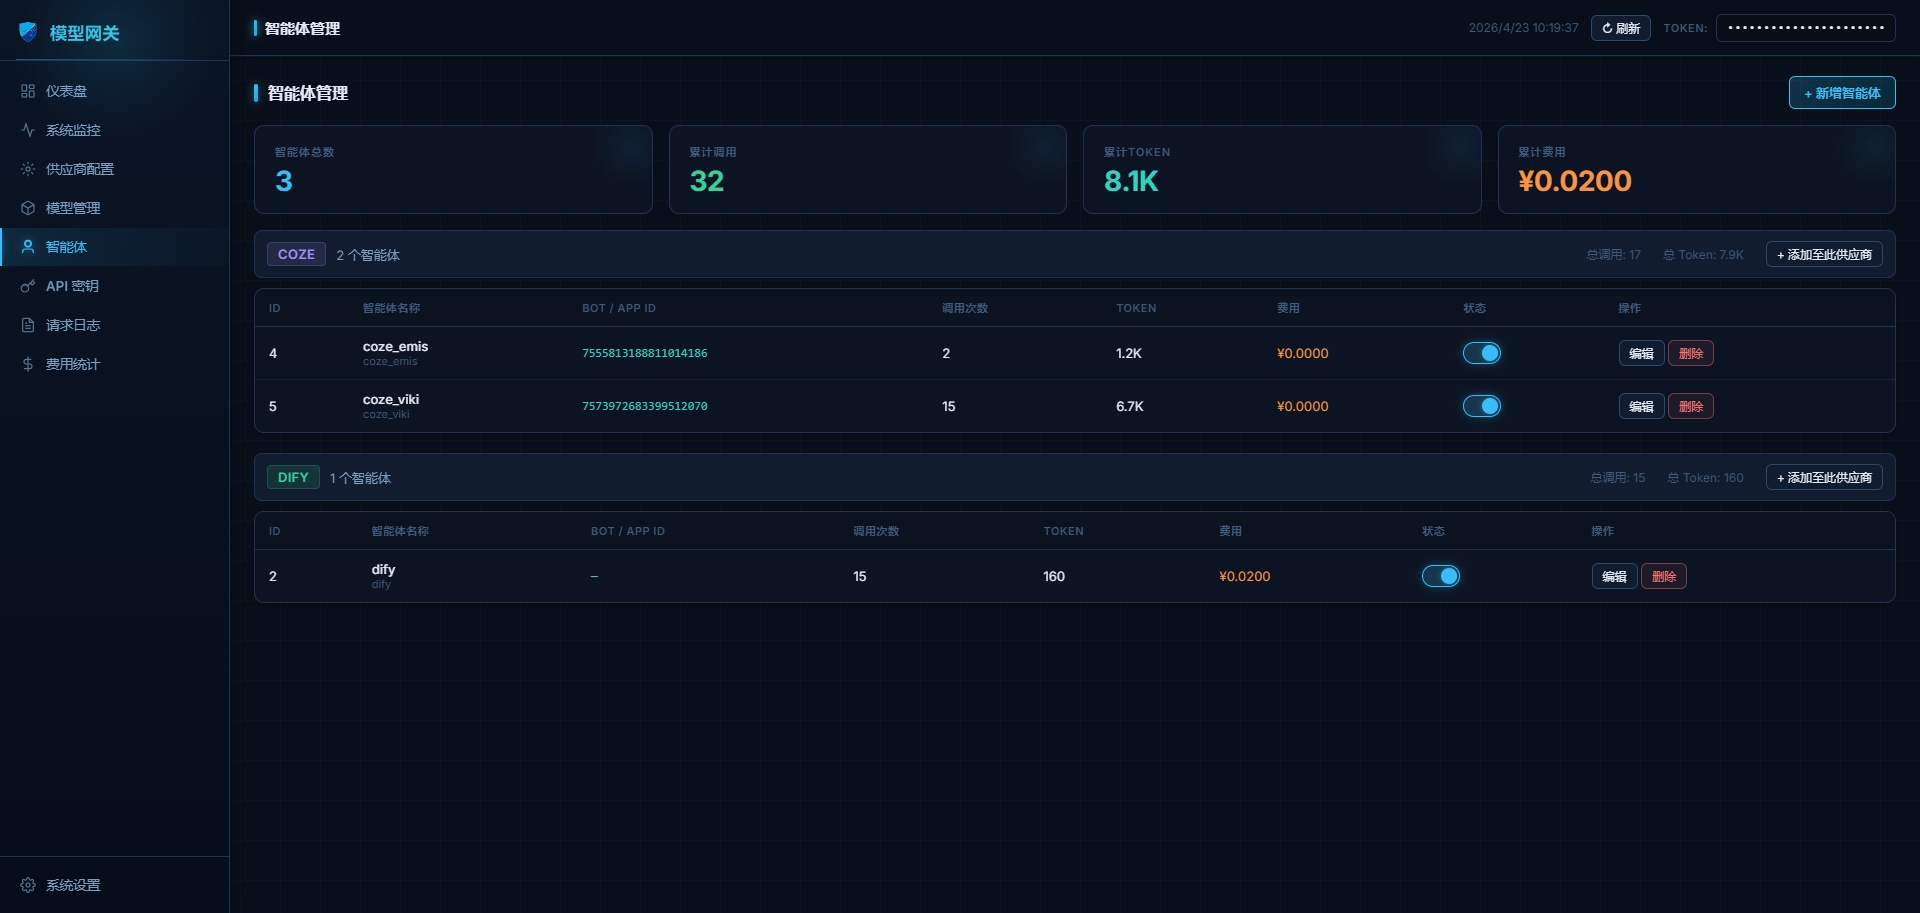Click the timestamp 2026/4/23 10:19:37
This screenshot has height=913, width=1920.
(1523, 28)
